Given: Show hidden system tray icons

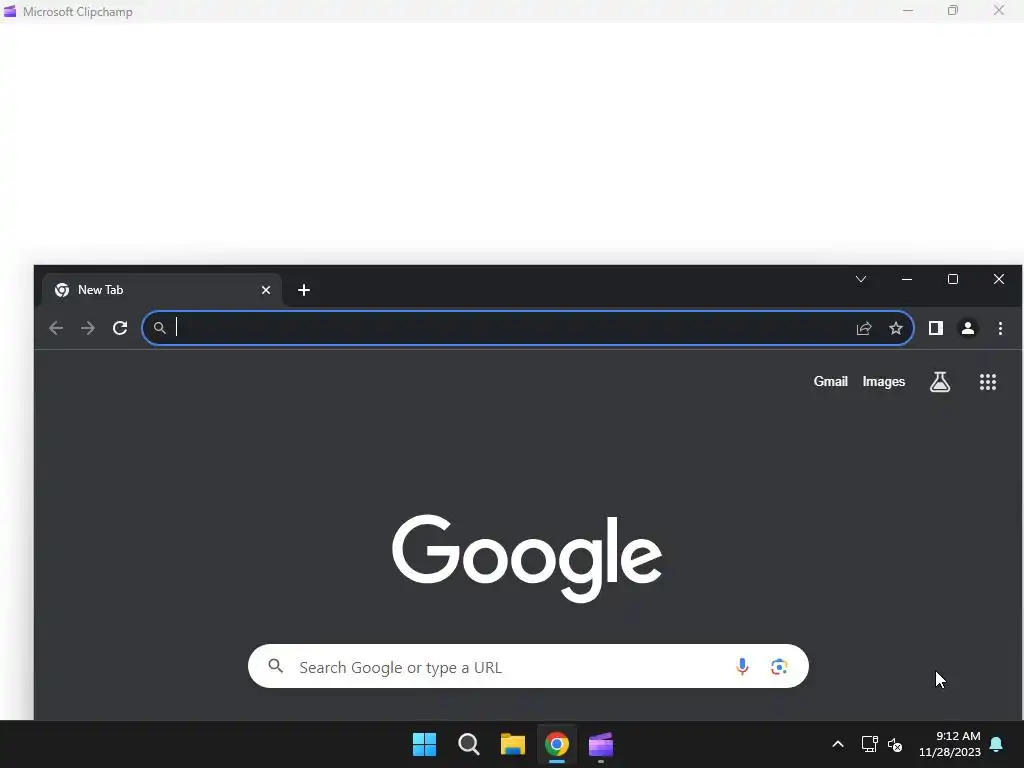Looking at the screenshot, I should [838, 744].
